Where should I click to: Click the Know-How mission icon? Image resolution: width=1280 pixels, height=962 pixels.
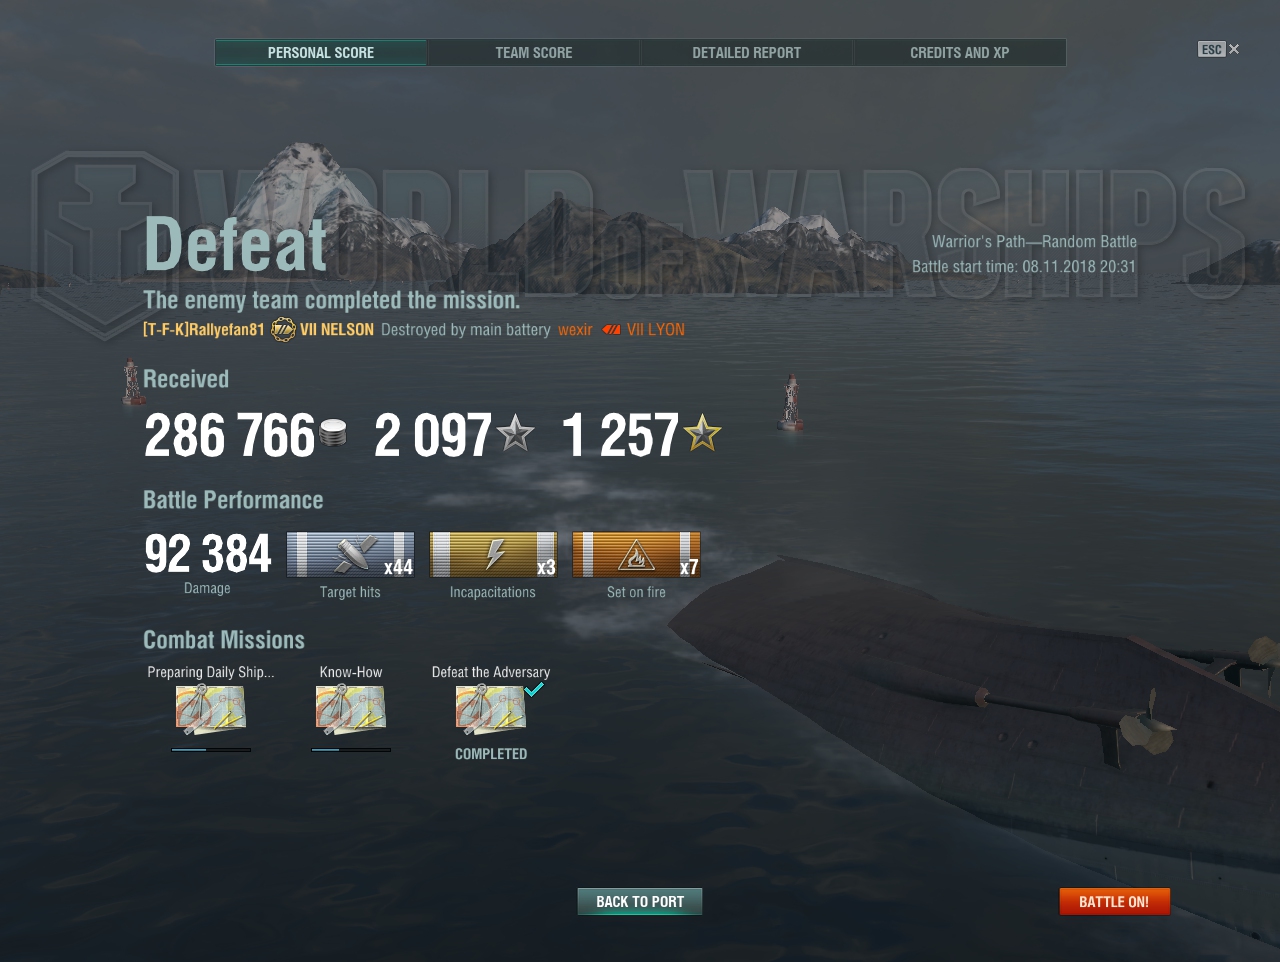(351, 710)
